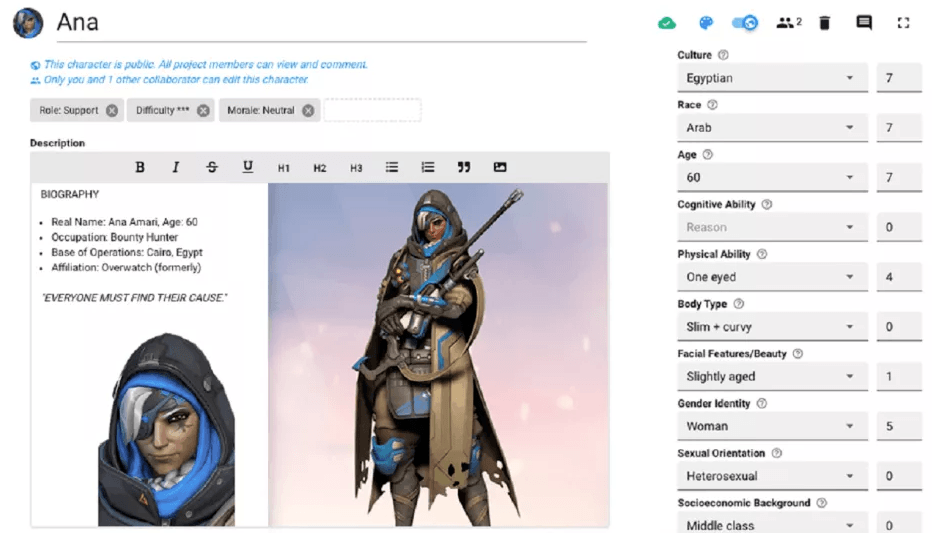Open the Culture dropdown showing Egyptian

[772, 78]
